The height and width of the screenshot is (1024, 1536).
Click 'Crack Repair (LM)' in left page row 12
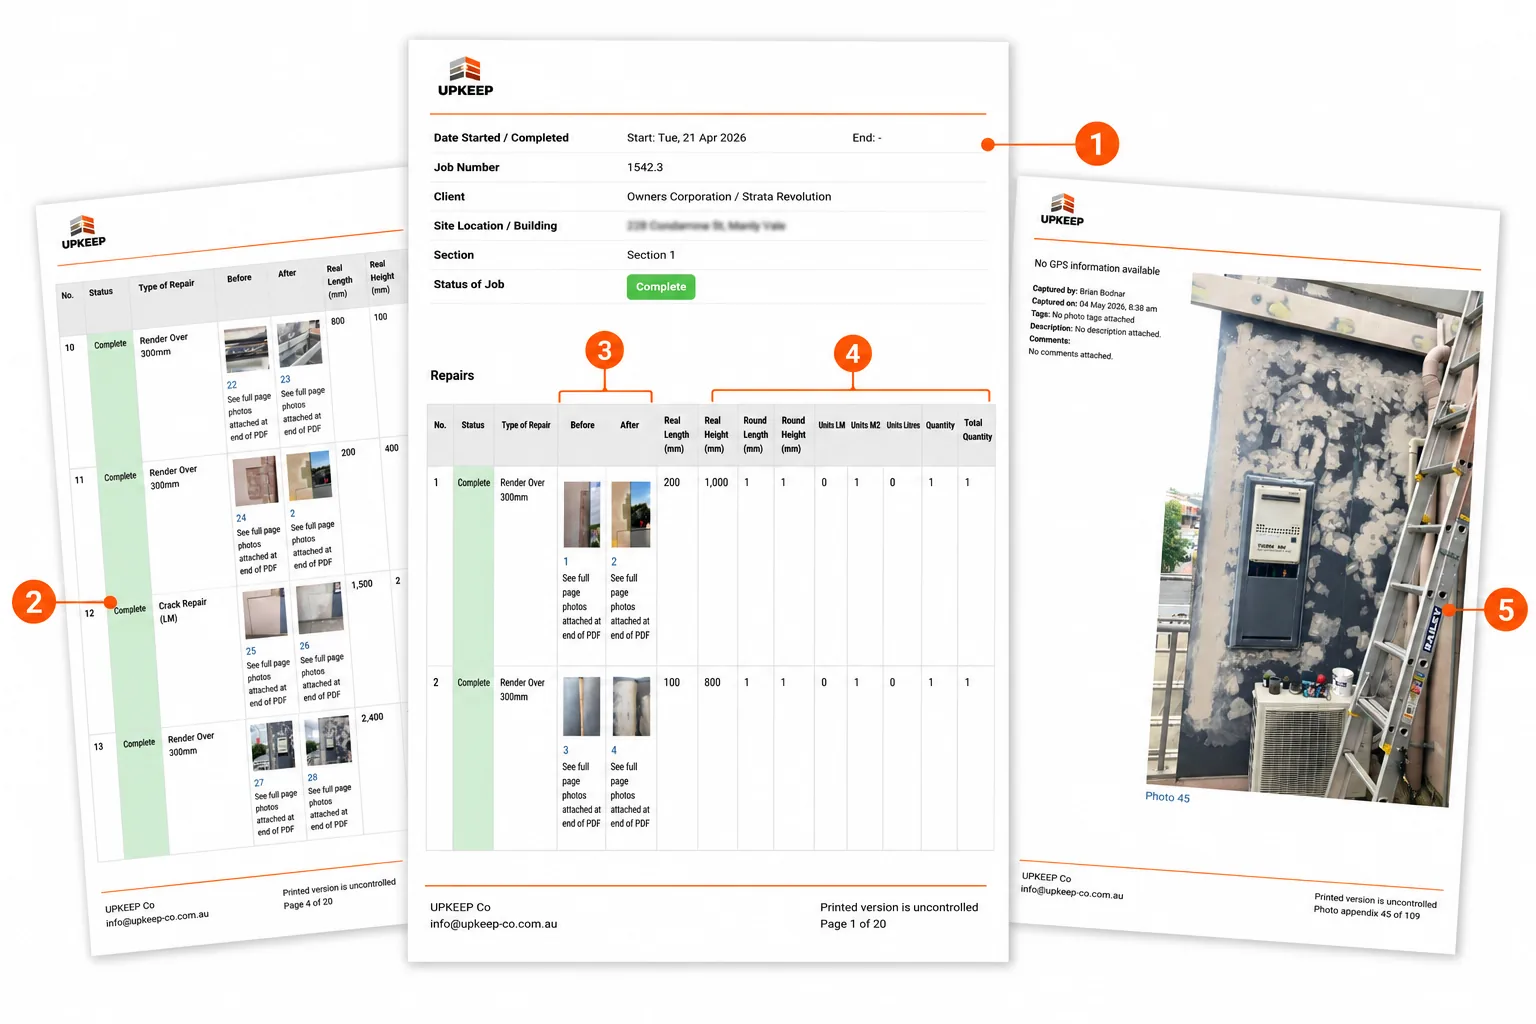point(181,610)
